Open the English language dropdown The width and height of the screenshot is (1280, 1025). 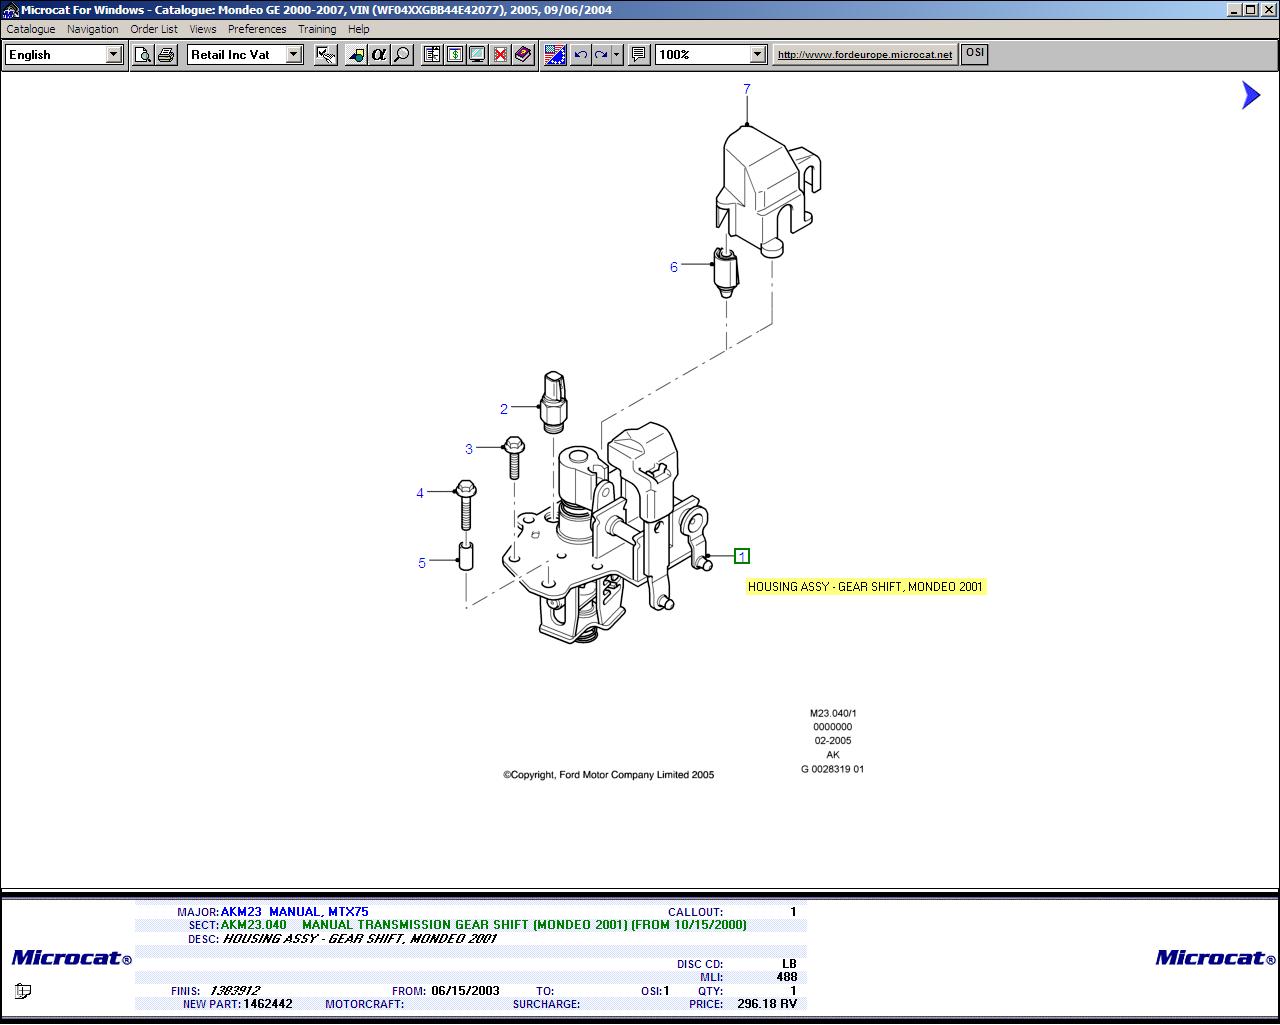(113, 55)
